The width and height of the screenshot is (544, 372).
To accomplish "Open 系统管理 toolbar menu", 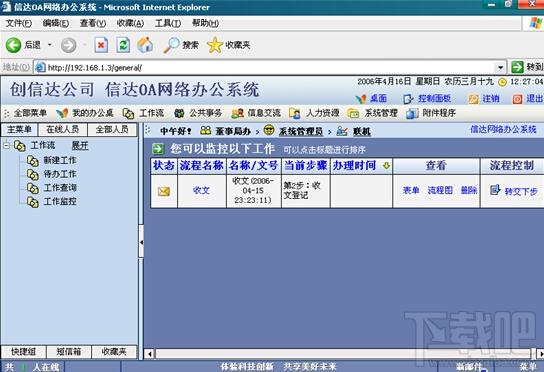I will click(x=372, y=113).
